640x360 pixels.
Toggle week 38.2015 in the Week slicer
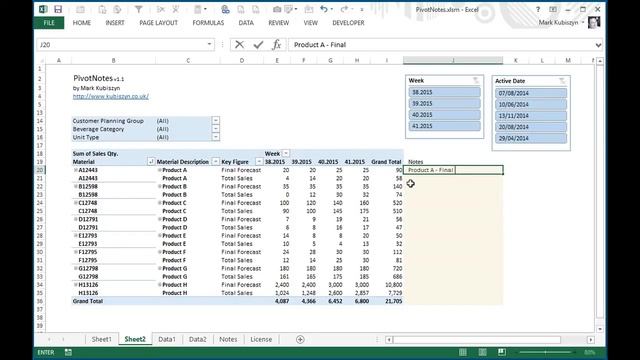tap(444, 92)
